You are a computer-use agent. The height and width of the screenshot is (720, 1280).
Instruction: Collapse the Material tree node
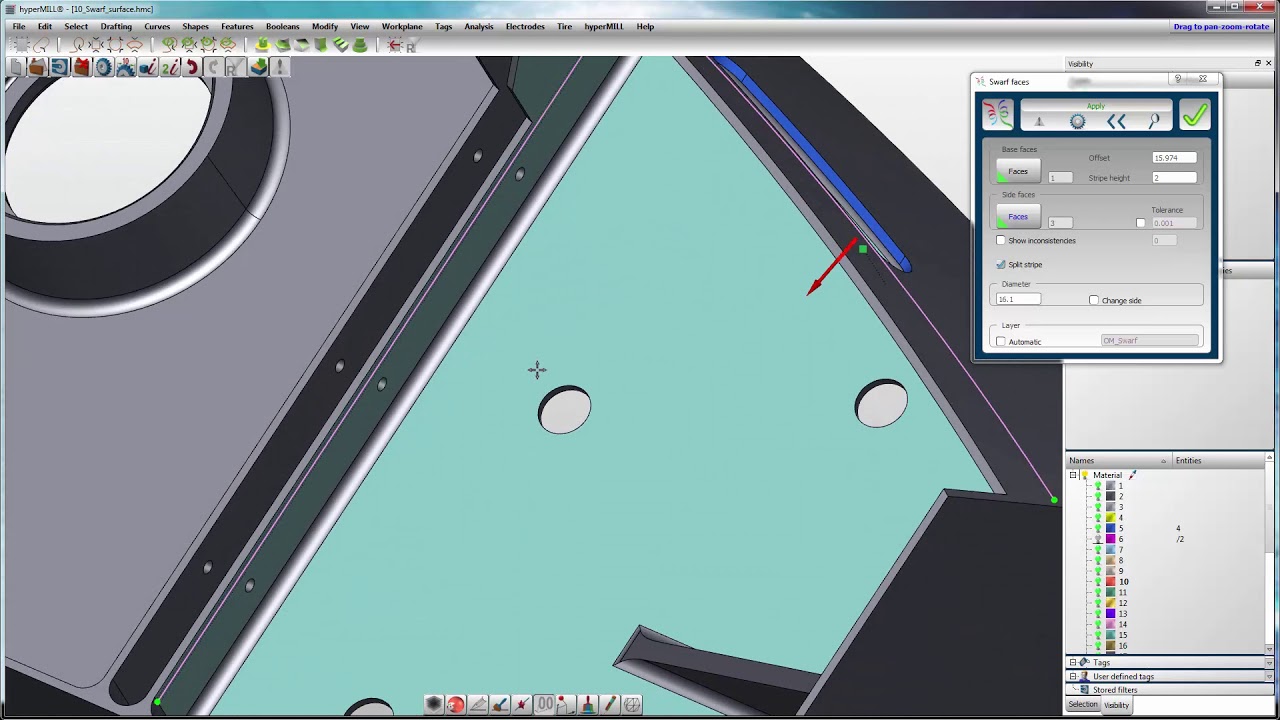1073,475
